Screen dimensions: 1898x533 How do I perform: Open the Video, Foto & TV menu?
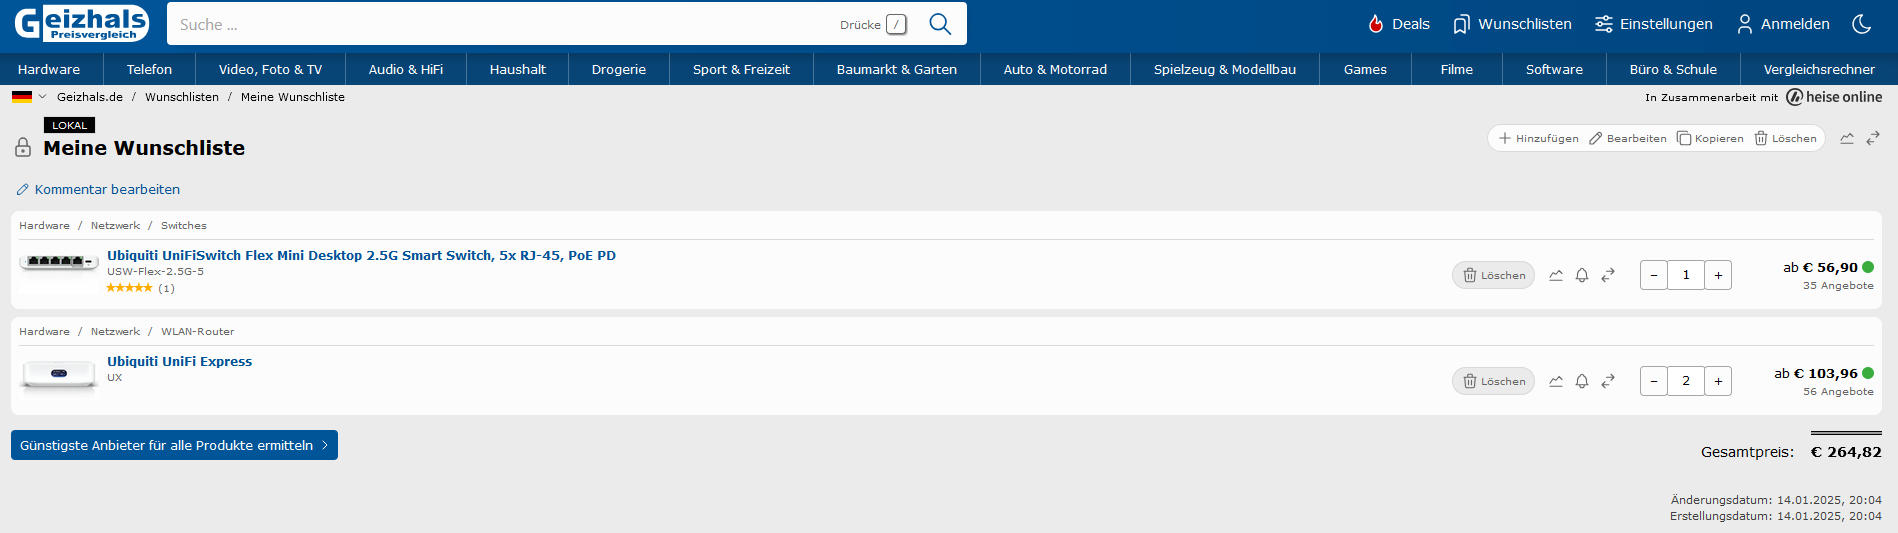pos(270,69)
